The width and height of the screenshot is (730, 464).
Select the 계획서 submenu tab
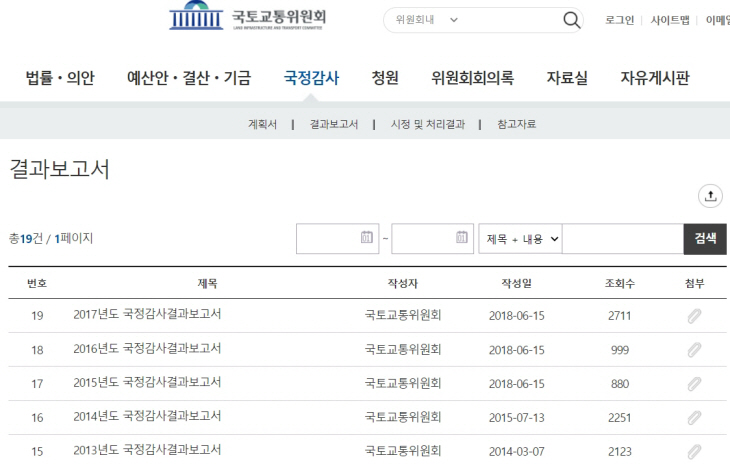pyautogui.click(x=262, y=124)
